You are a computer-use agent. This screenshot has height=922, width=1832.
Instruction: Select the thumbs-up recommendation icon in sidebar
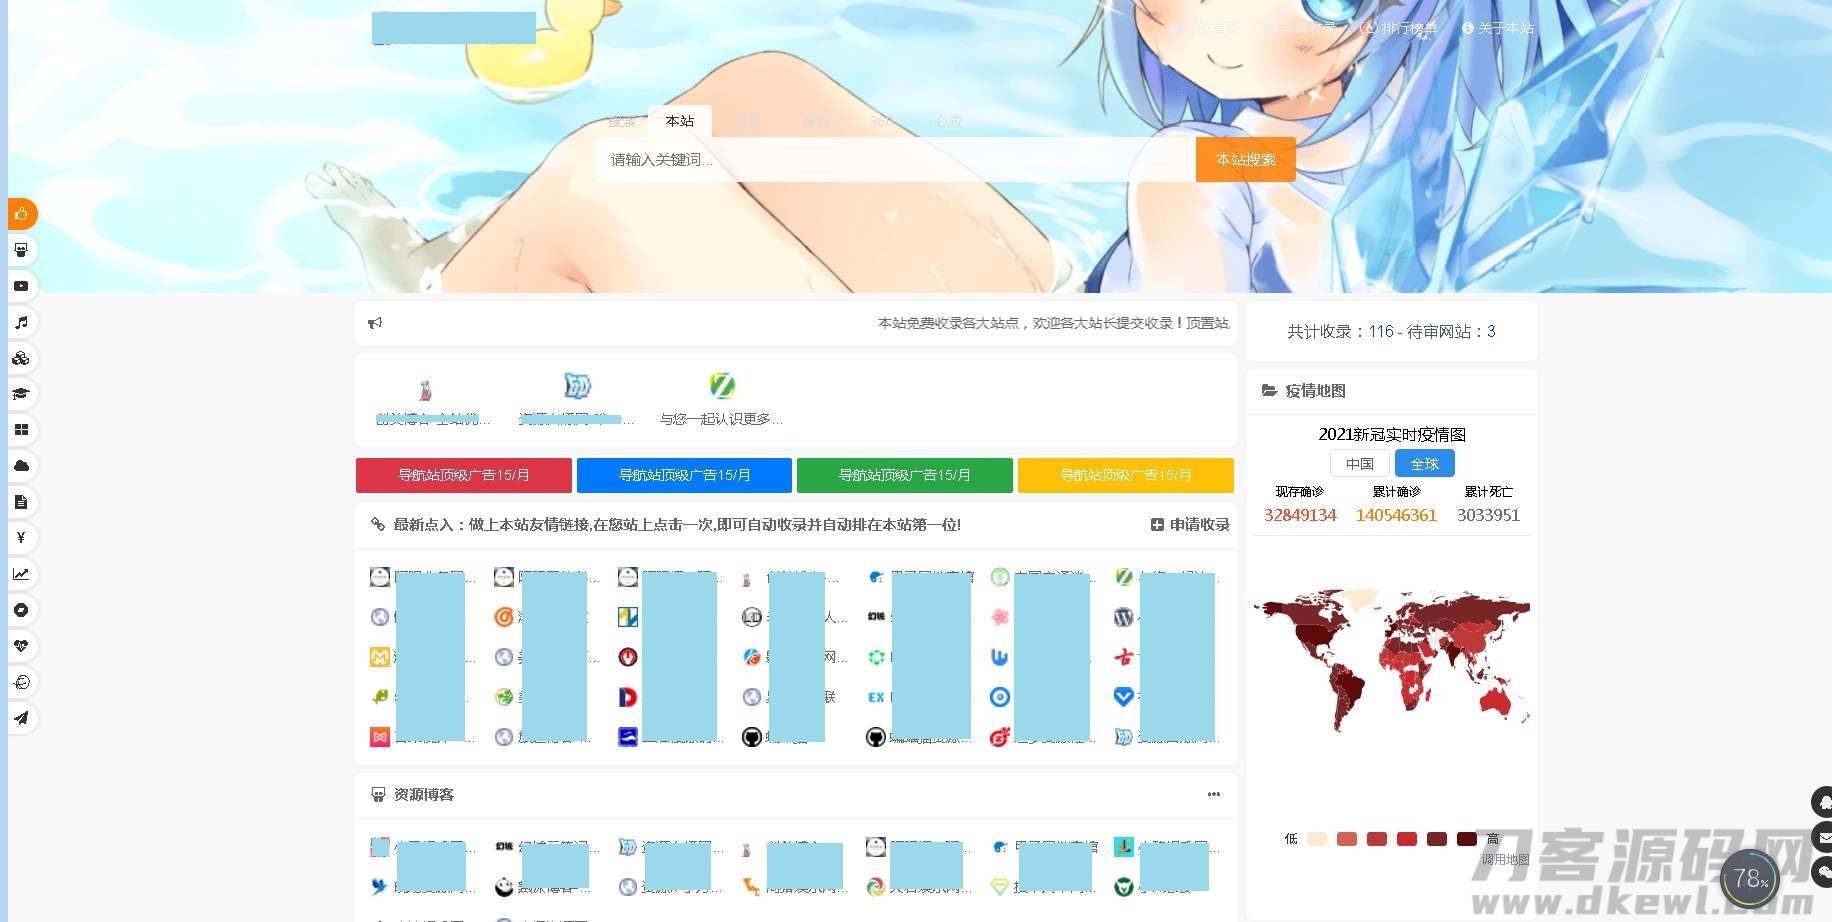pyautogui.click(x=21, y=214)
